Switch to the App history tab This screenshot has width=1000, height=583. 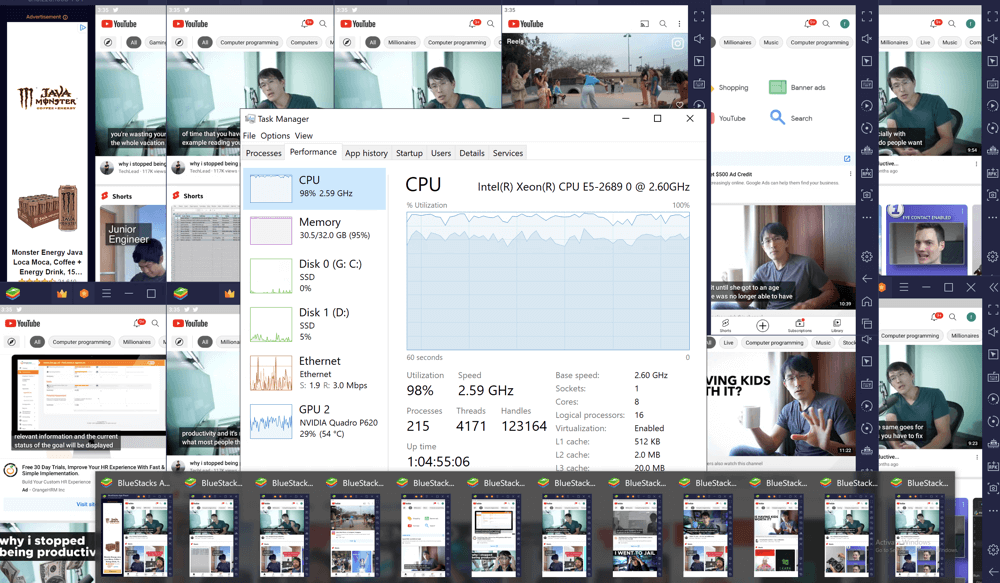(x=366, y=153)
